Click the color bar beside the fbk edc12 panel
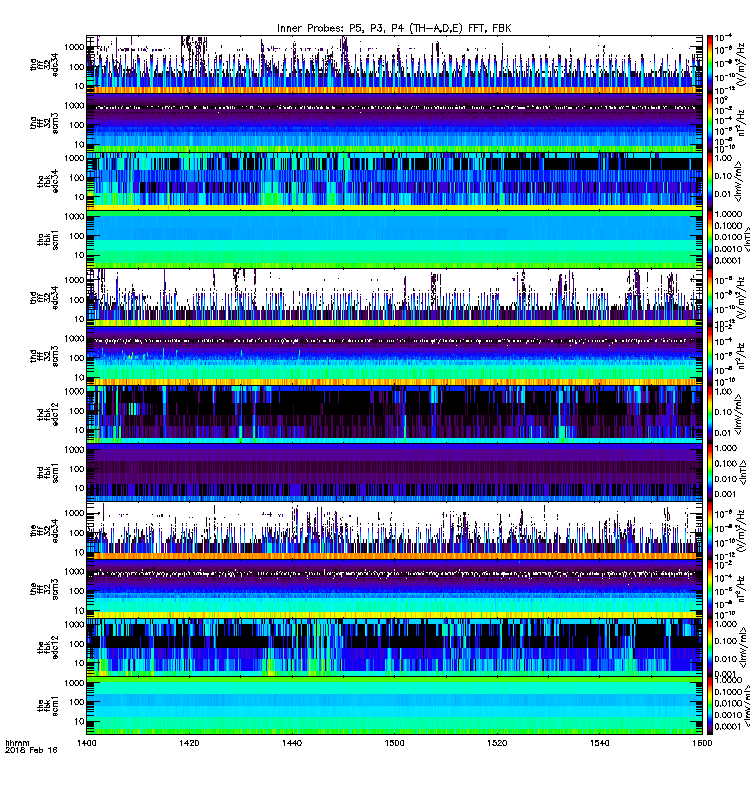Image resolution: width=750 pixels, height=800 pixels. (710, 647)
